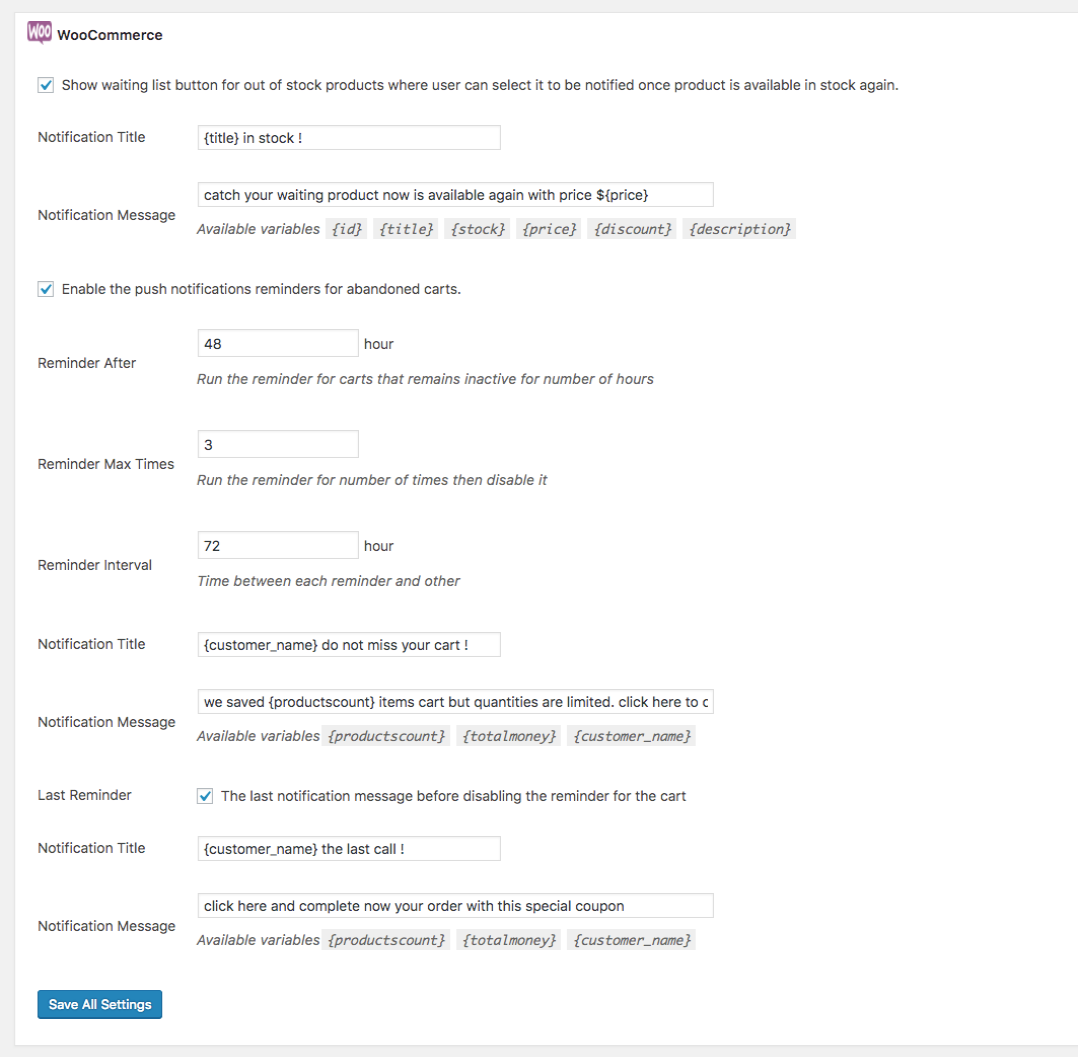Disable abandoned cart push reminders checkbox
The image size is (1078, 1057).
tap(46, 289)
